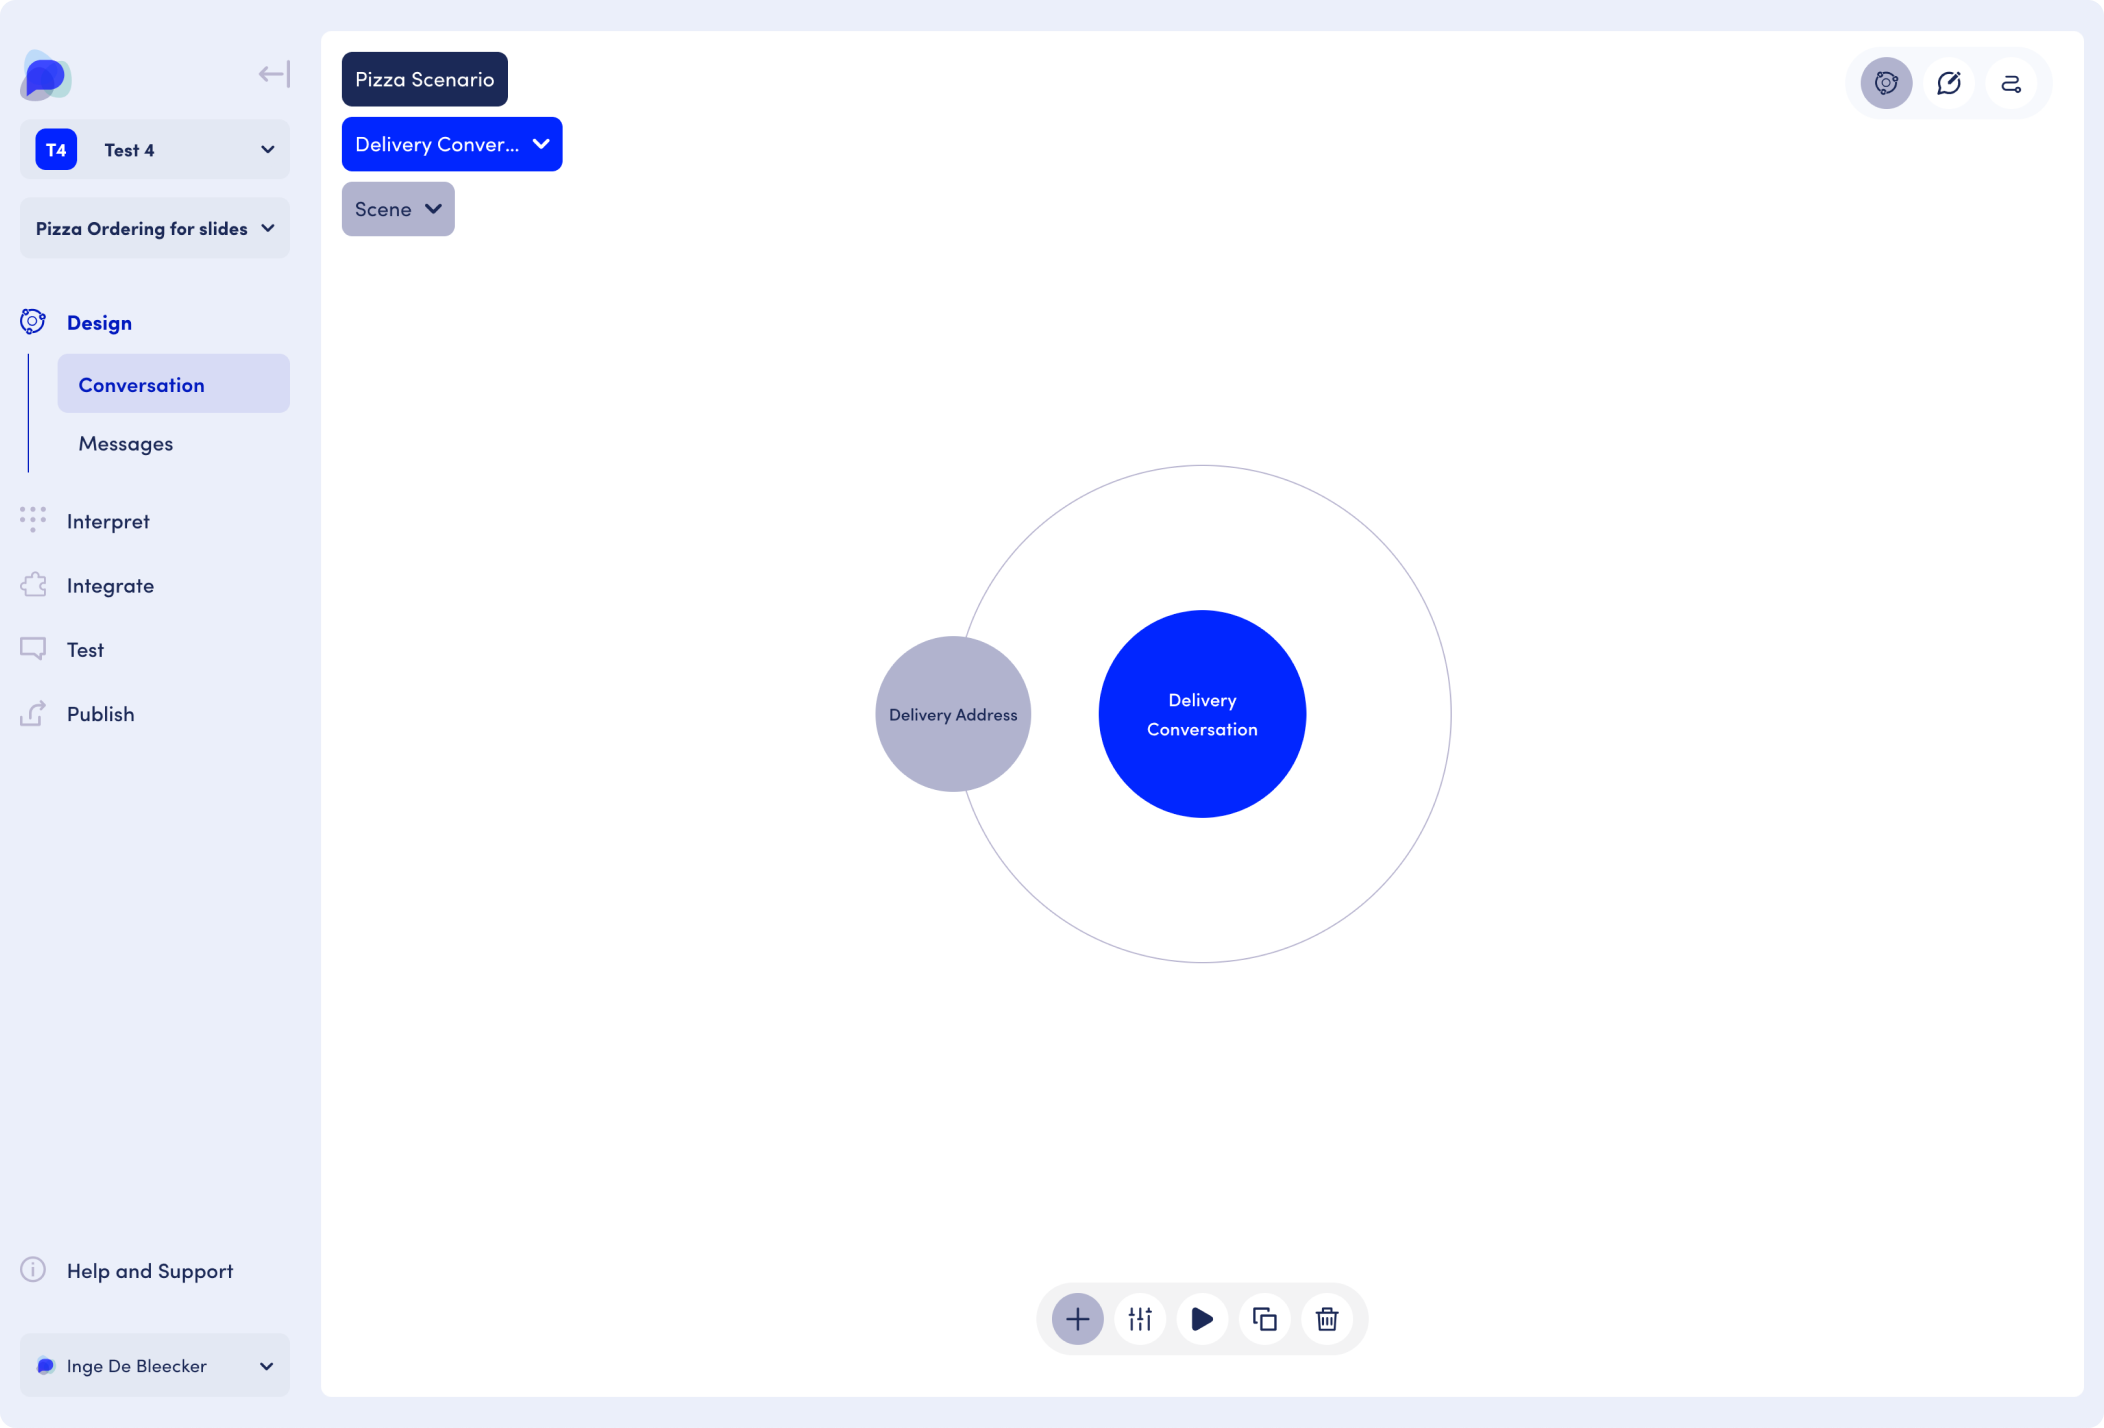Click the duplicate copy icon

pos(1265,1319)
